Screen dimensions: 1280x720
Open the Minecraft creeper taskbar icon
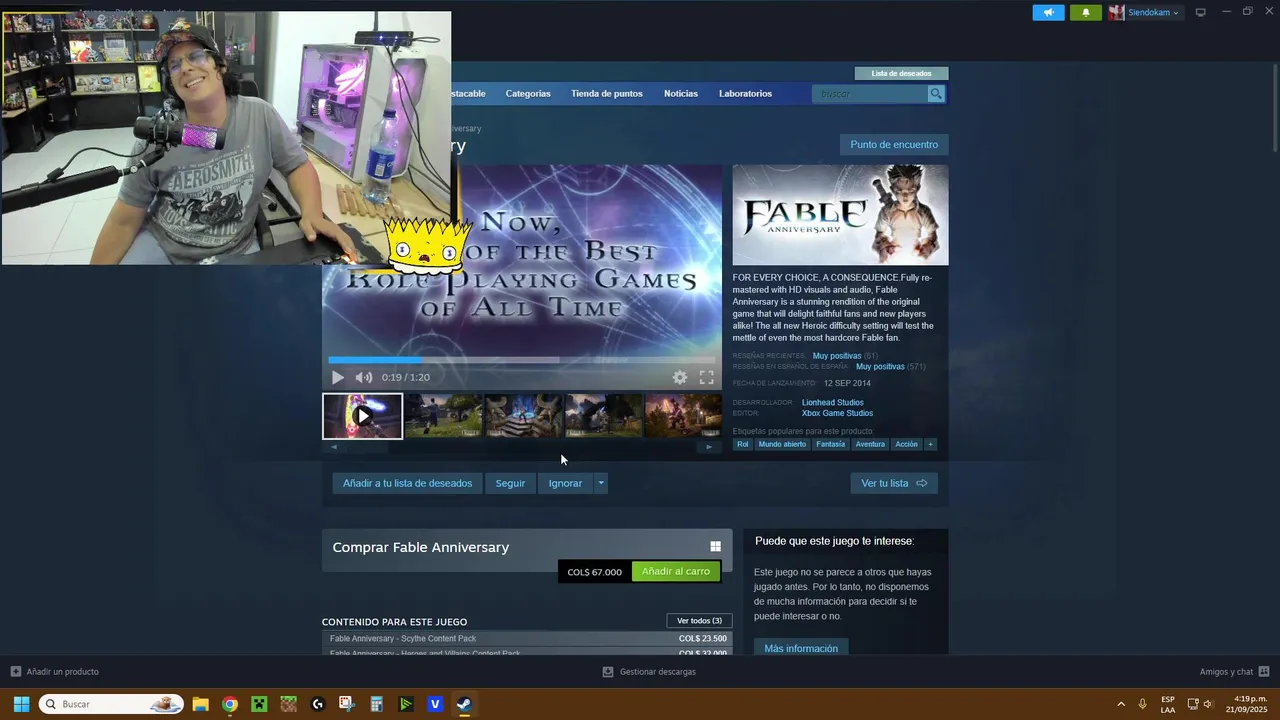(x=259, y=704)
